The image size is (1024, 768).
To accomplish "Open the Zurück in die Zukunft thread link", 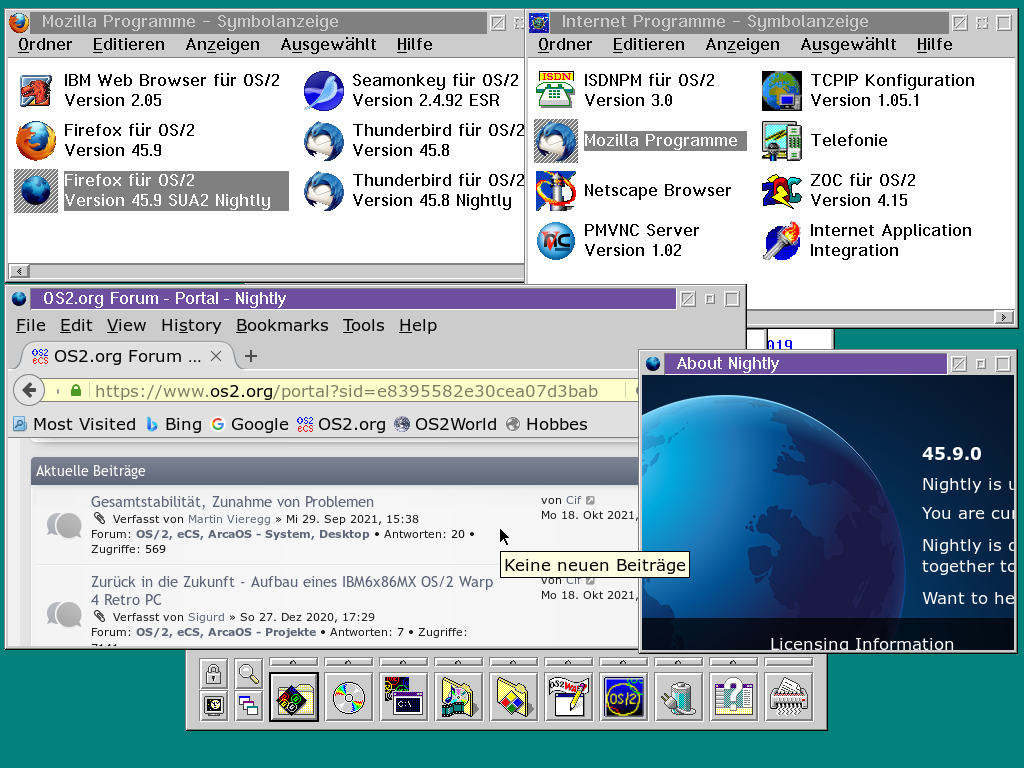I will [292, 590].
